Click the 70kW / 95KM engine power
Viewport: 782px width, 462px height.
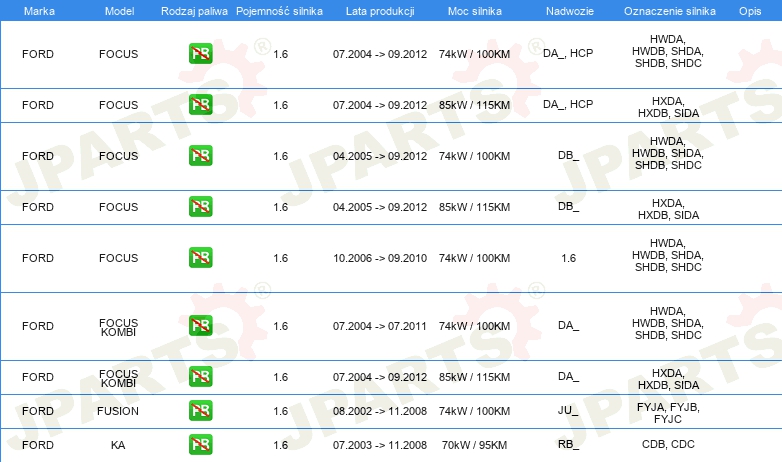click(474, 445)
